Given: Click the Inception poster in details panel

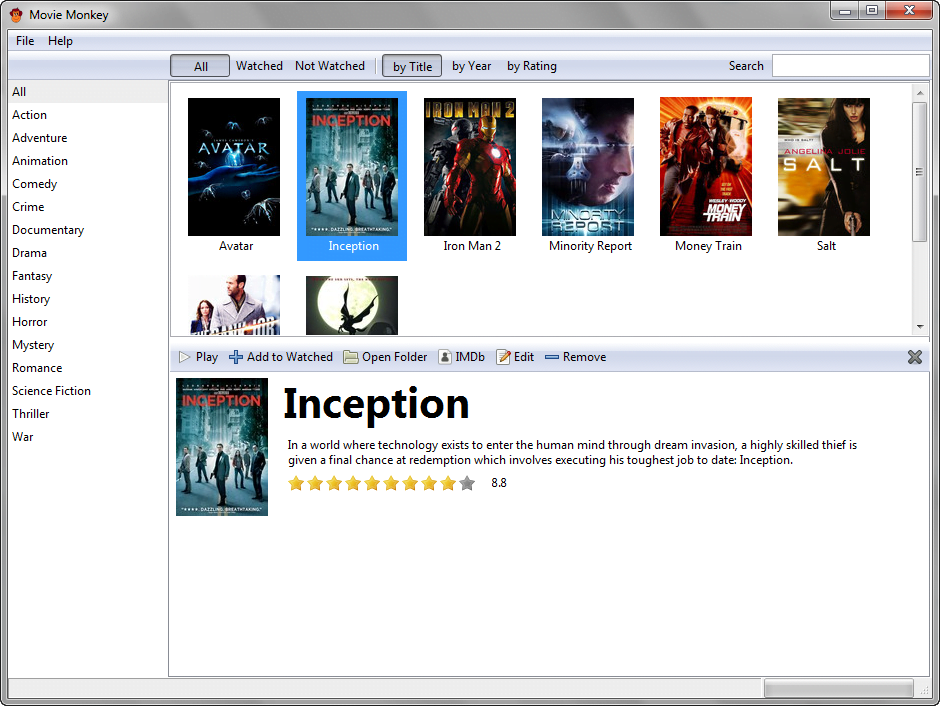Looking at the screenshot, I should pyautogui.click(x=222, y=446).
